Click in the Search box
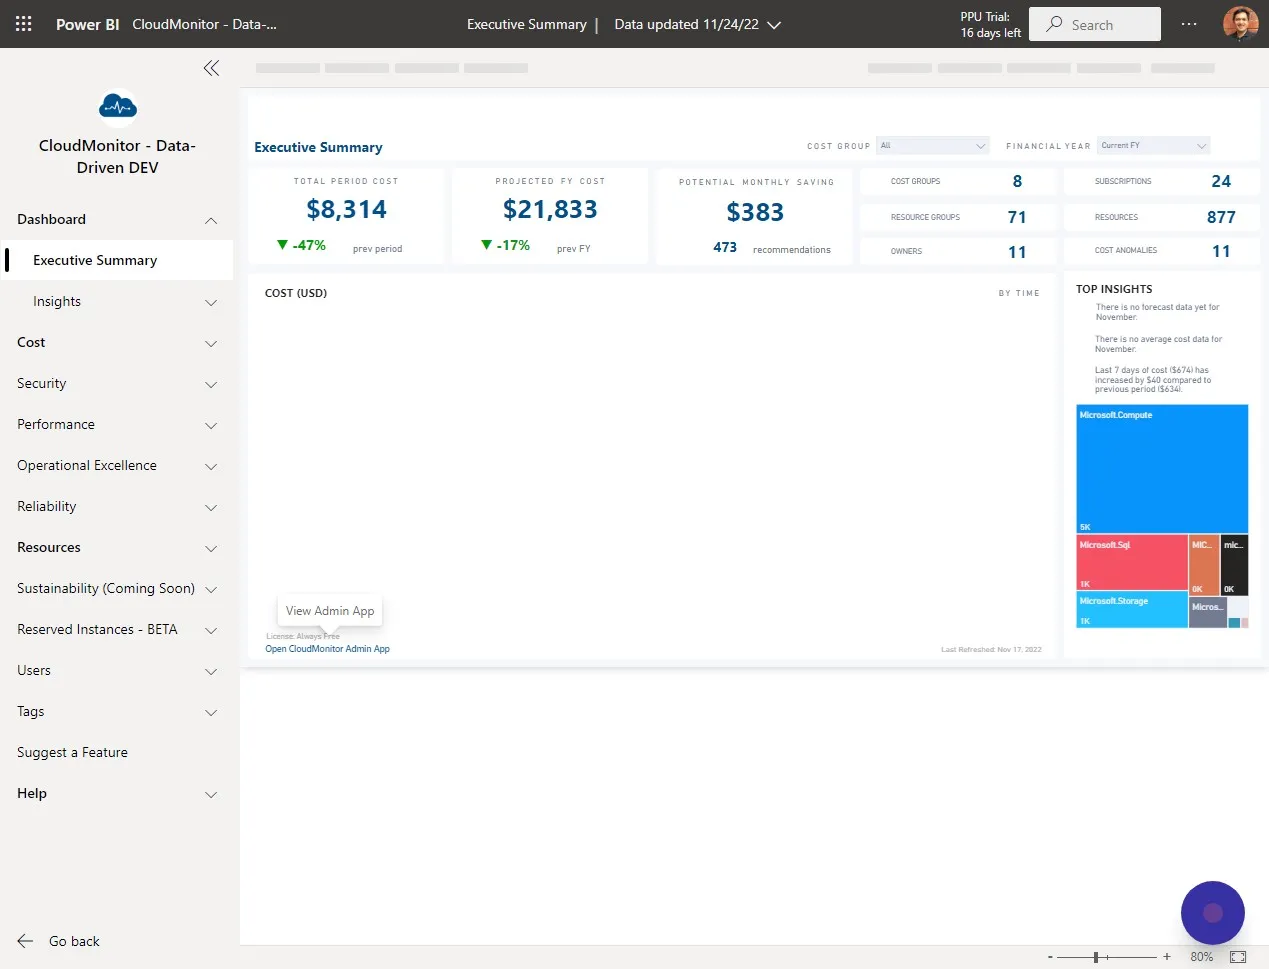This screenshot has width=1269, height=969. coord(1095,24)
